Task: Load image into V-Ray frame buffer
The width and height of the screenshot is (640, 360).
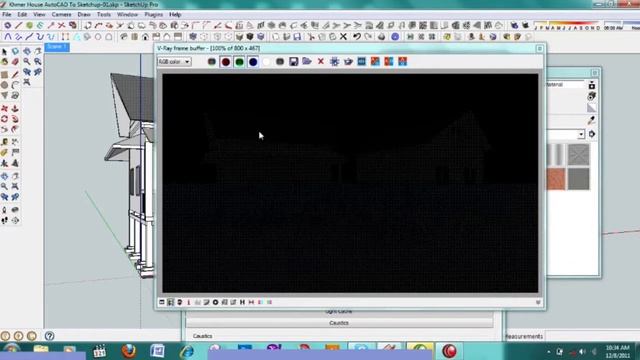Action: [307, 62]
